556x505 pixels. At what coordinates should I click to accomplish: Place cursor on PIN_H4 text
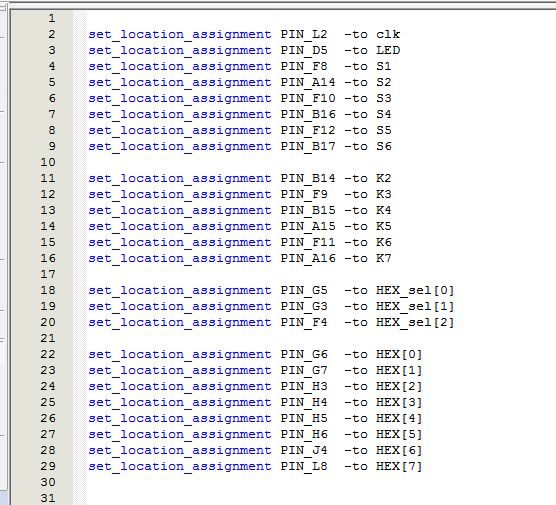pyautogui.click(x=304, y=402)
